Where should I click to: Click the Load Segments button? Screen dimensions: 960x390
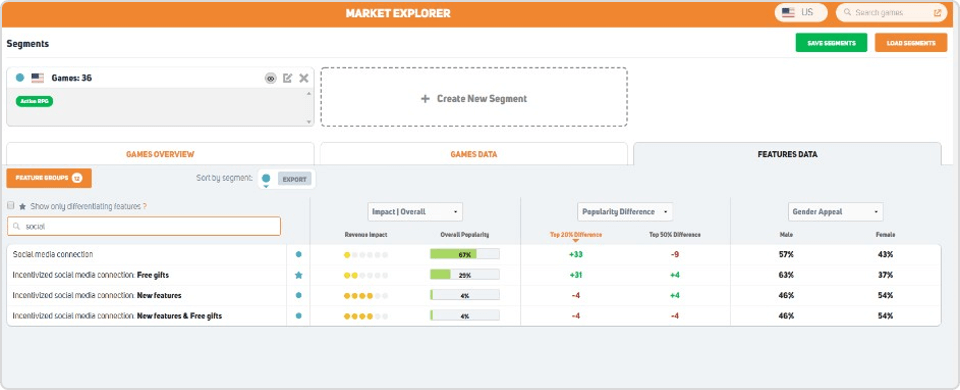(x=911, y=43)
